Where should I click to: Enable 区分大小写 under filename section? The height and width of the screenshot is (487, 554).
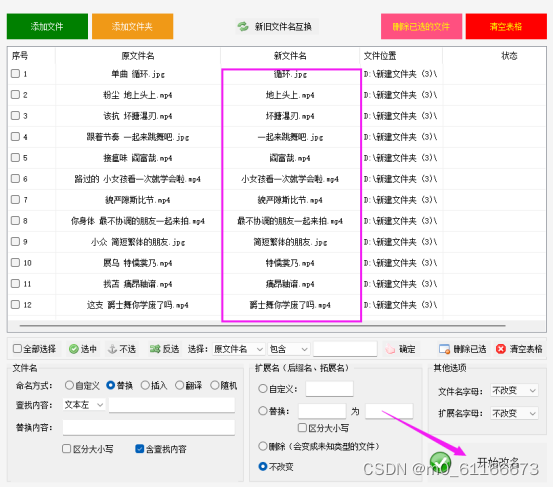(x=66, y=449)
